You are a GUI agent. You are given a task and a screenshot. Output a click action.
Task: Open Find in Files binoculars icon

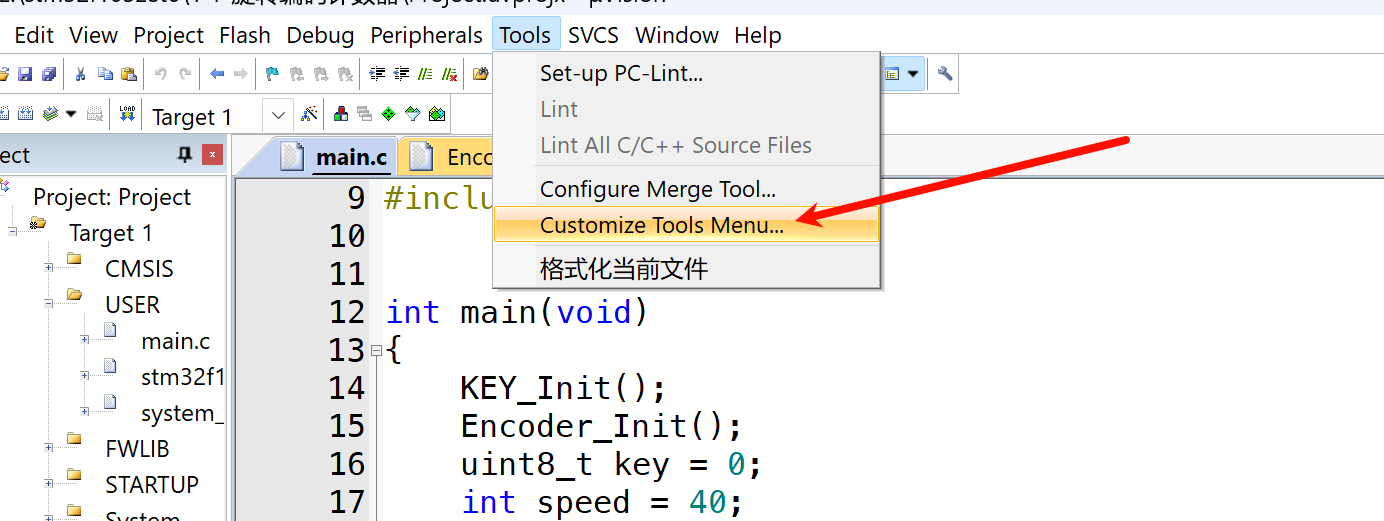pos(480,74)
